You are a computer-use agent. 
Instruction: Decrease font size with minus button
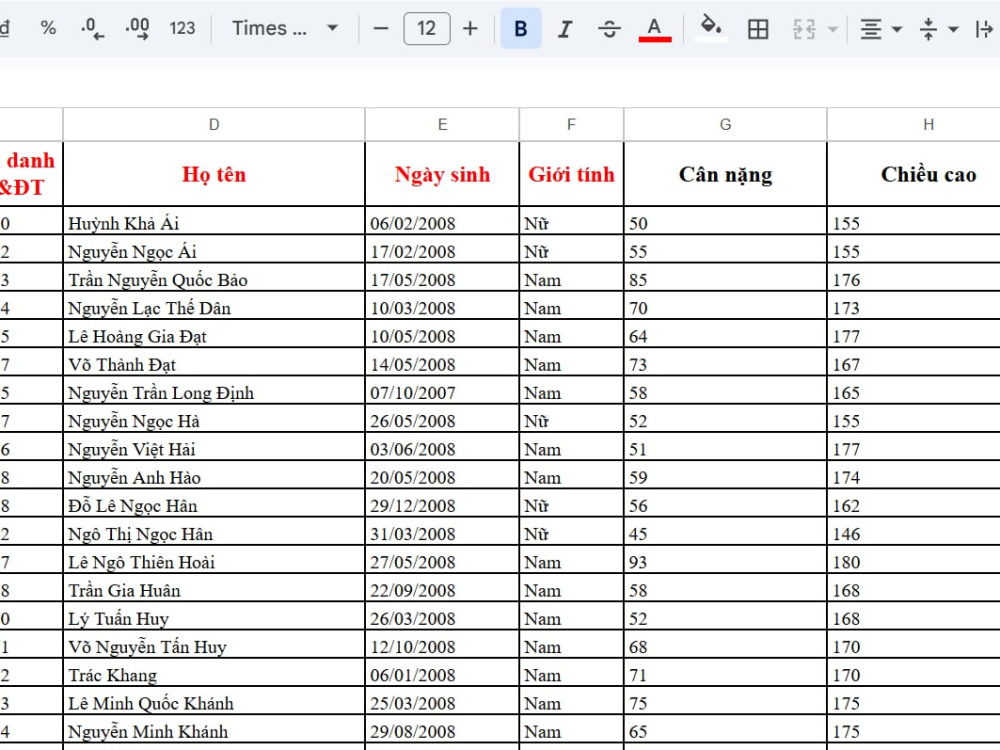click(x=381, y=29)
